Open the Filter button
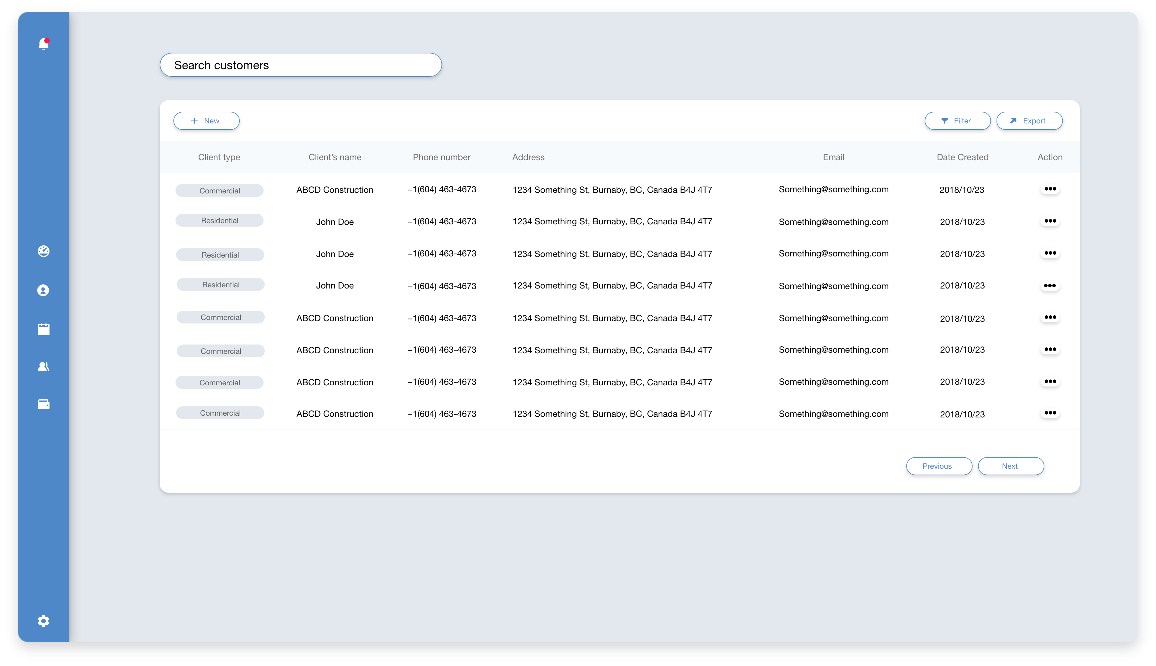This screenshot has width=1156, height=666. [x=958, y=121]
